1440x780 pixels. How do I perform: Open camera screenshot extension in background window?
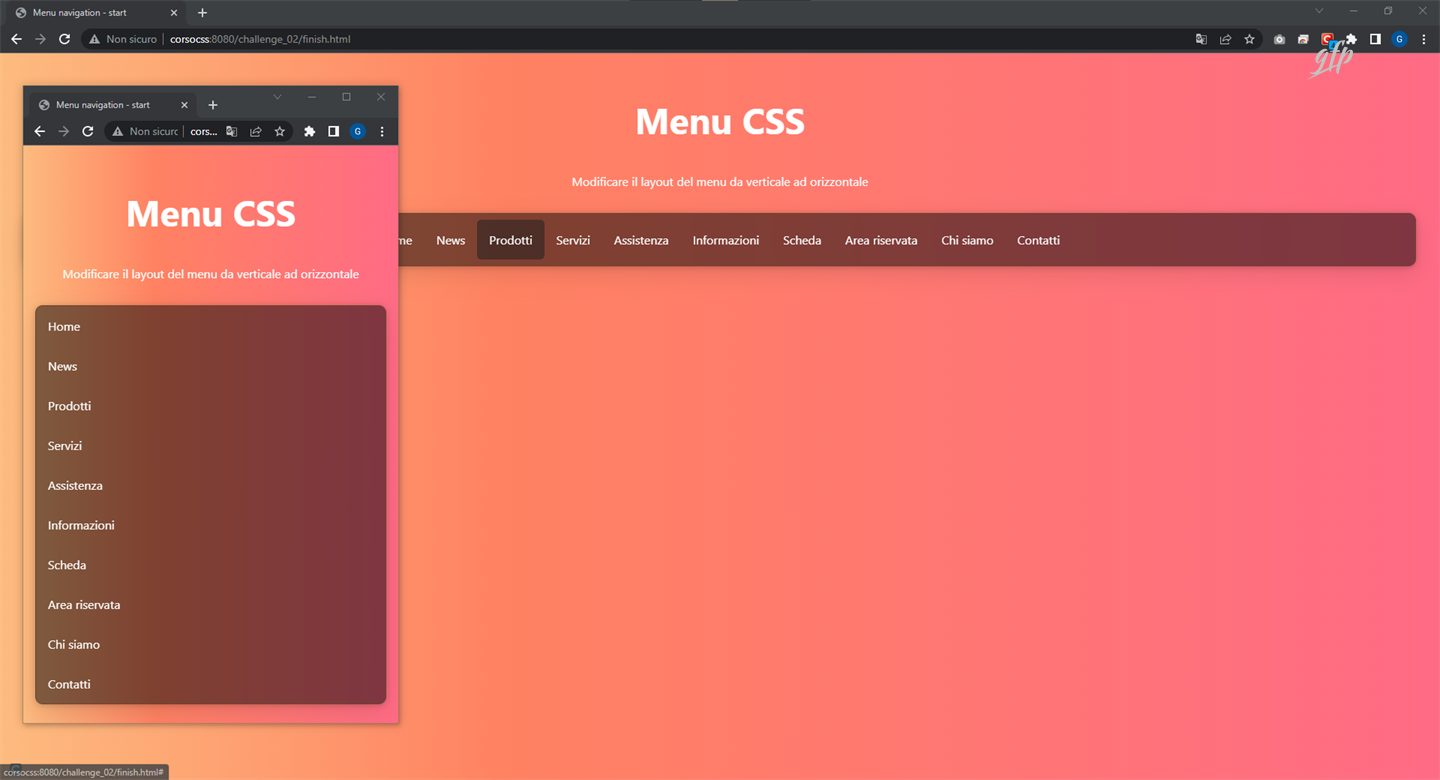(1279, 39)
